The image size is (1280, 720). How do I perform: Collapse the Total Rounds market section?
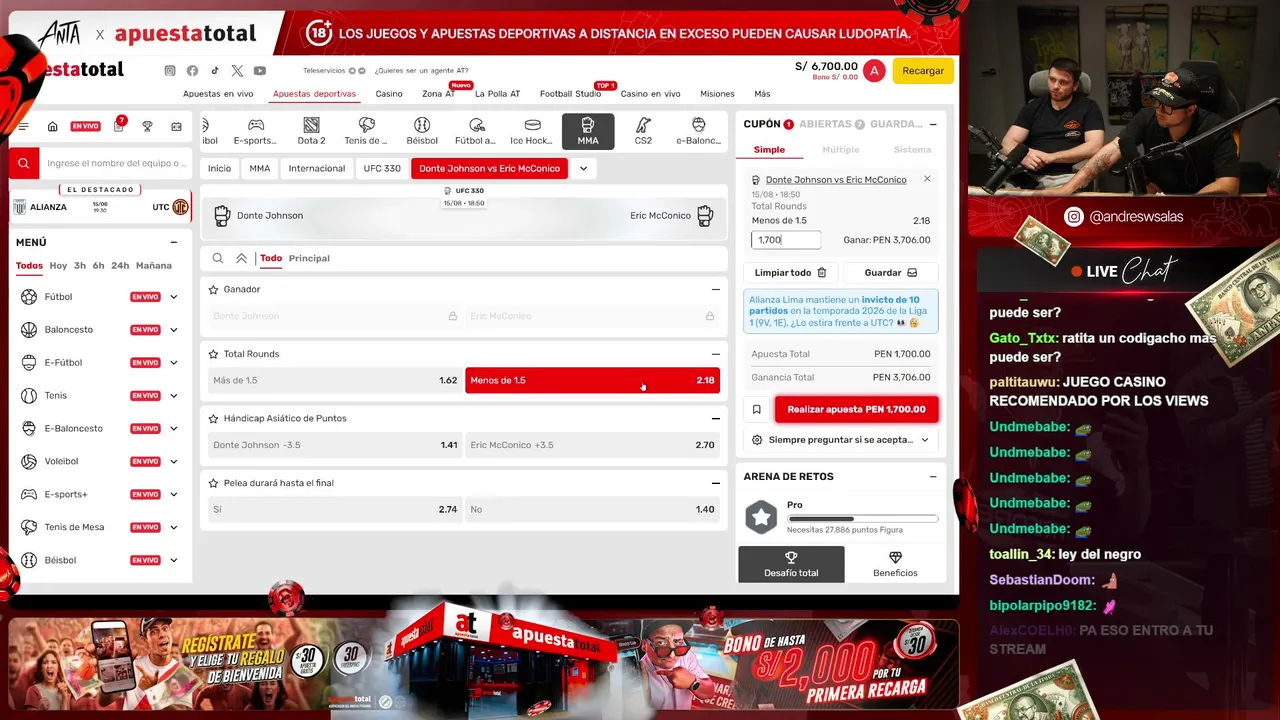(x=715, y=354)
